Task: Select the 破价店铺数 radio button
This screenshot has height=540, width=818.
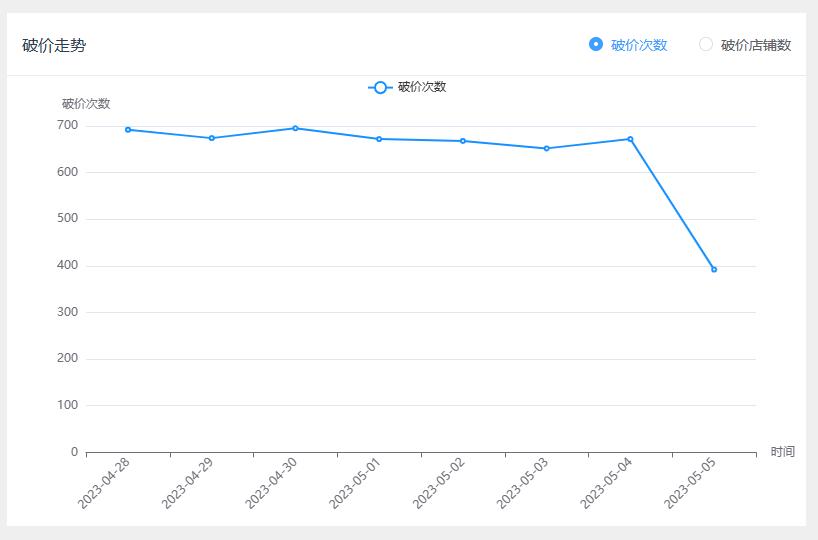Action: click(706, 44)
